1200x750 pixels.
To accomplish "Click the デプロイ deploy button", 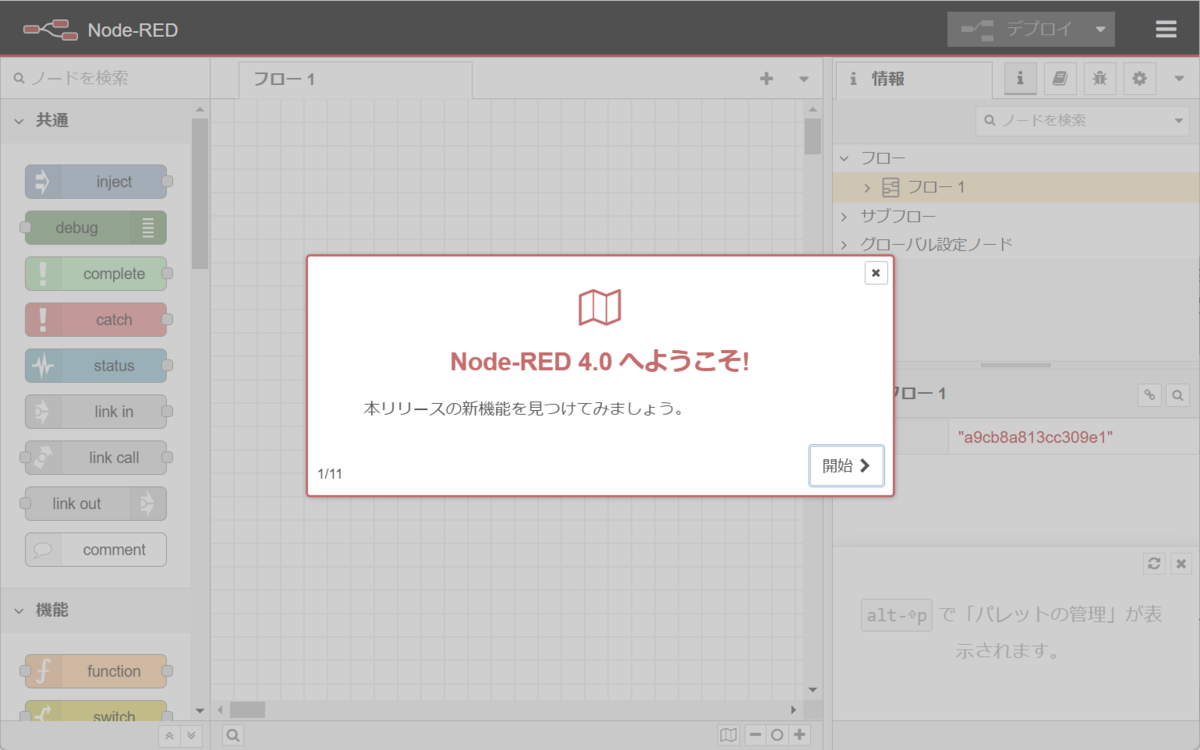I will click(x=1015, y=30).
